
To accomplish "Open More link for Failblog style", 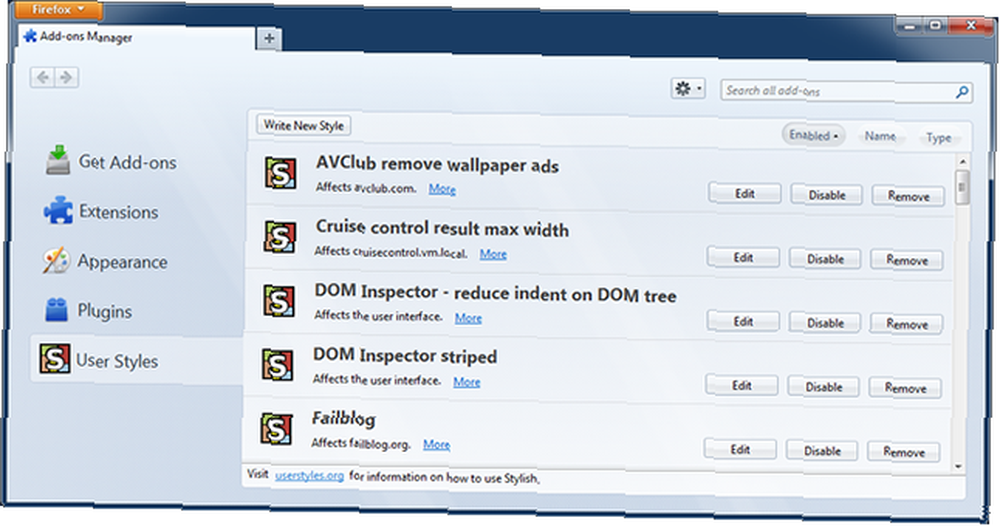I will click(436, 444).
